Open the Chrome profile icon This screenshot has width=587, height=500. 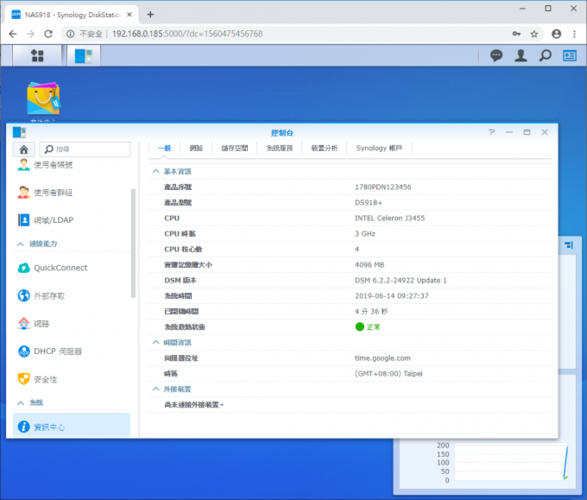click(x=556, y=34)
